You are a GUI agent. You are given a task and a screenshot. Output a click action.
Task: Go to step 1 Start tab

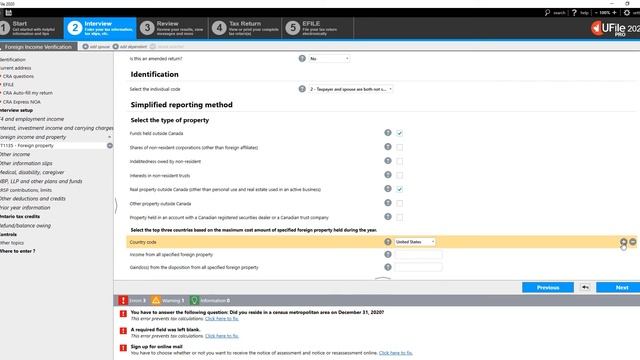31,28
